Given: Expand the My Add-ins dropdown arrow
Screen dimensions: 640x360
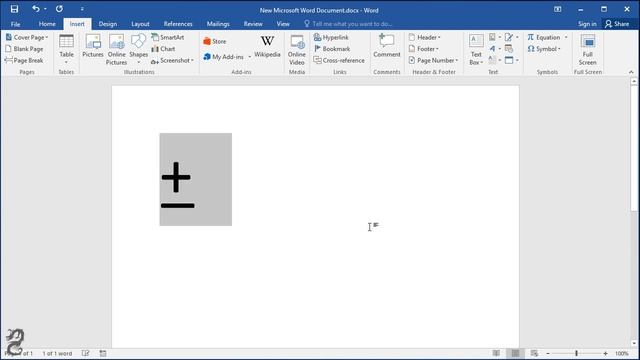Looking at the screenshot, I should (x=250, y=57).
